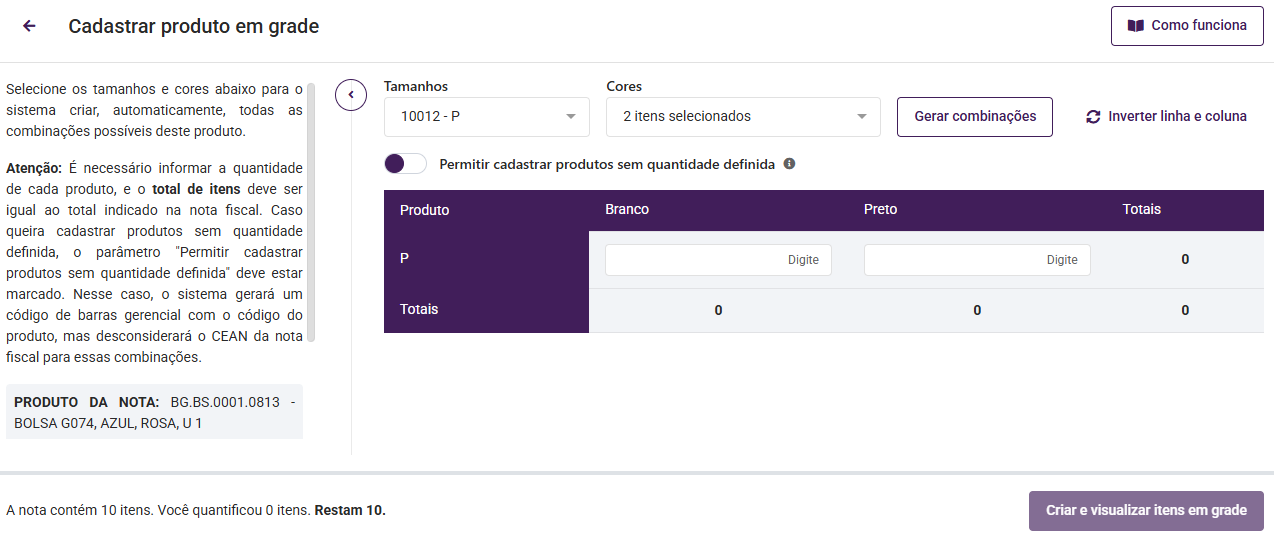Click Criar e visualizar itens em grade
Image resolution: width=1274 pixels, height=539 pixels.
(1146, 510)
